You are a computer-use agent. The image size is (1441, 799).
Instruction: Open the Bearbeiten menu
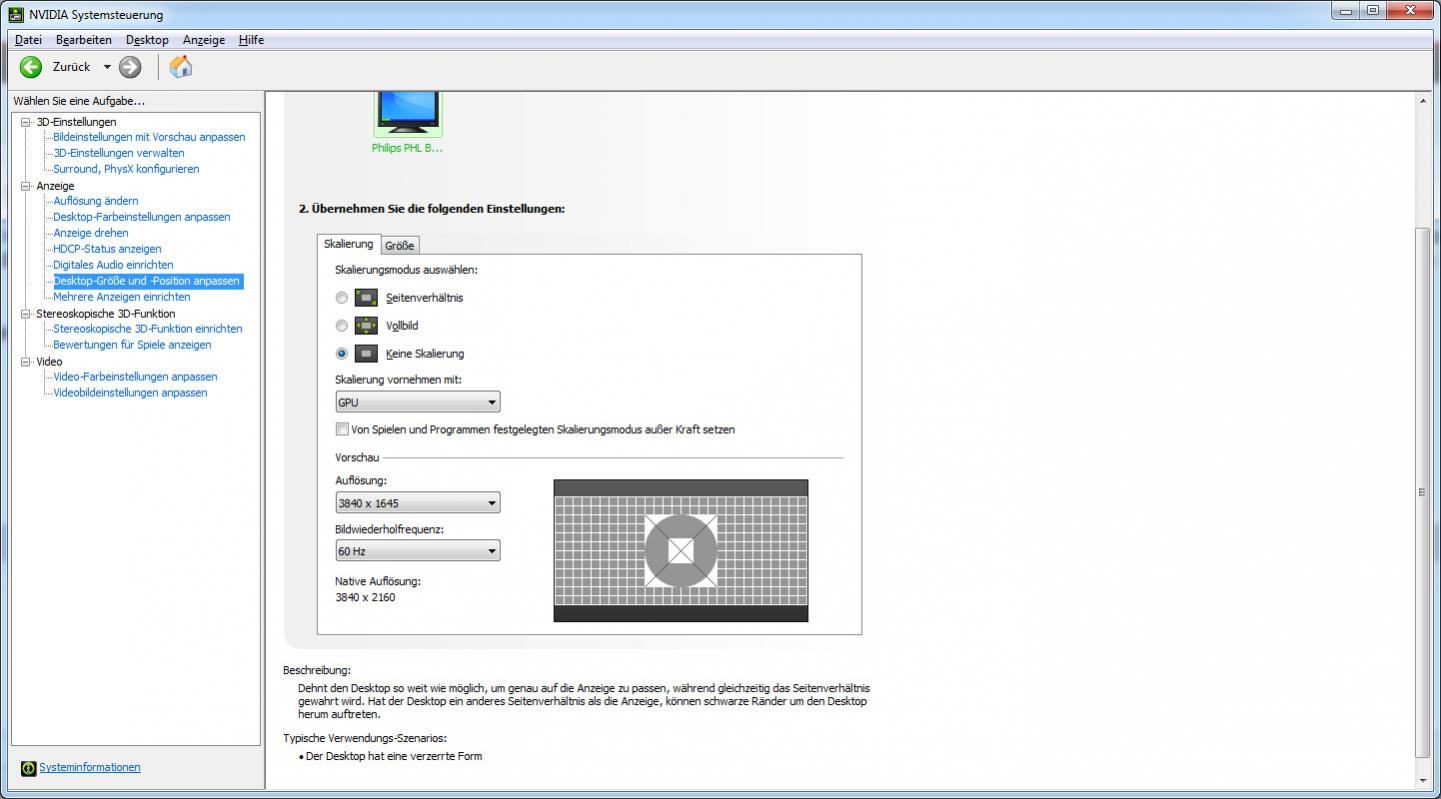tap(84, 40)
